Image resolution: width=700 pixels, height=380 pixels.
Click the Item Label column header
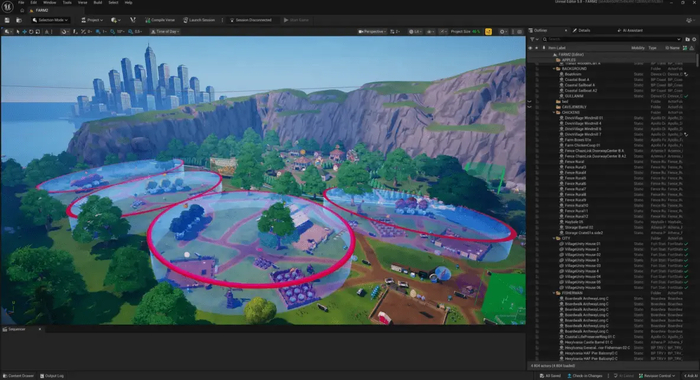pos(557,48)
